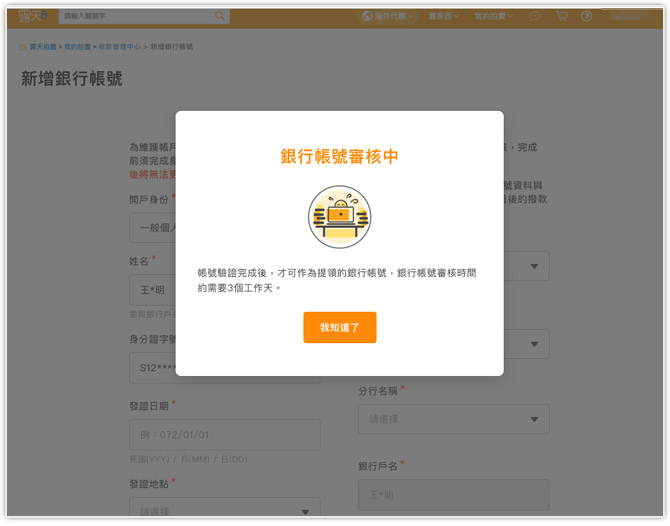Click the 我的拍賣 breadcrumb link
This screenshot has width=670, height=526.
79,47
